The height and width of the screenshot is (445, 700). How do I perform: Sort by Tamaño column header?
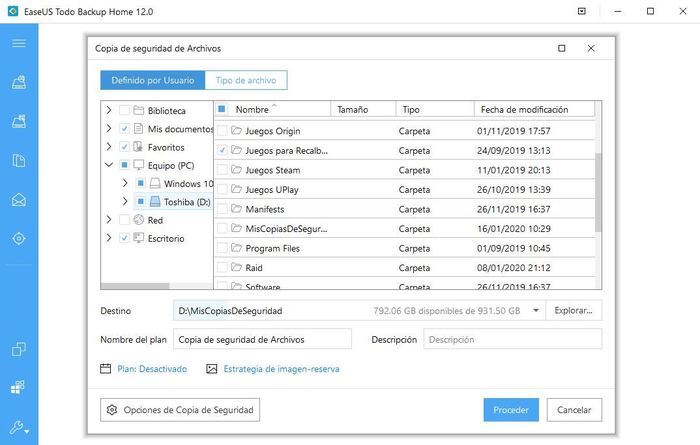click(363, 109)
